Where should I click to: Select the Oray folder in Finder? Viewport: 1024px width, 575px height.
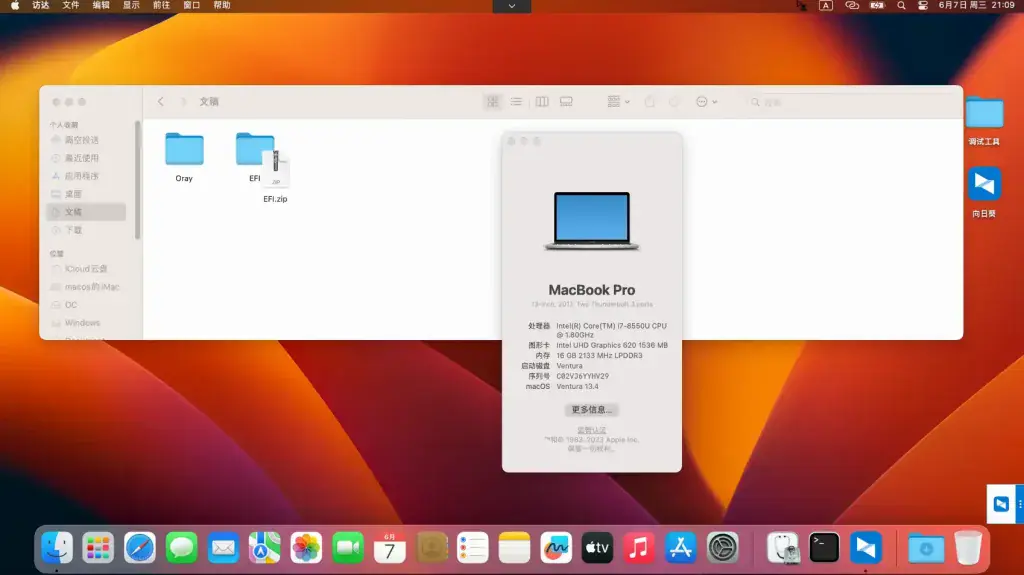[184, 157]
